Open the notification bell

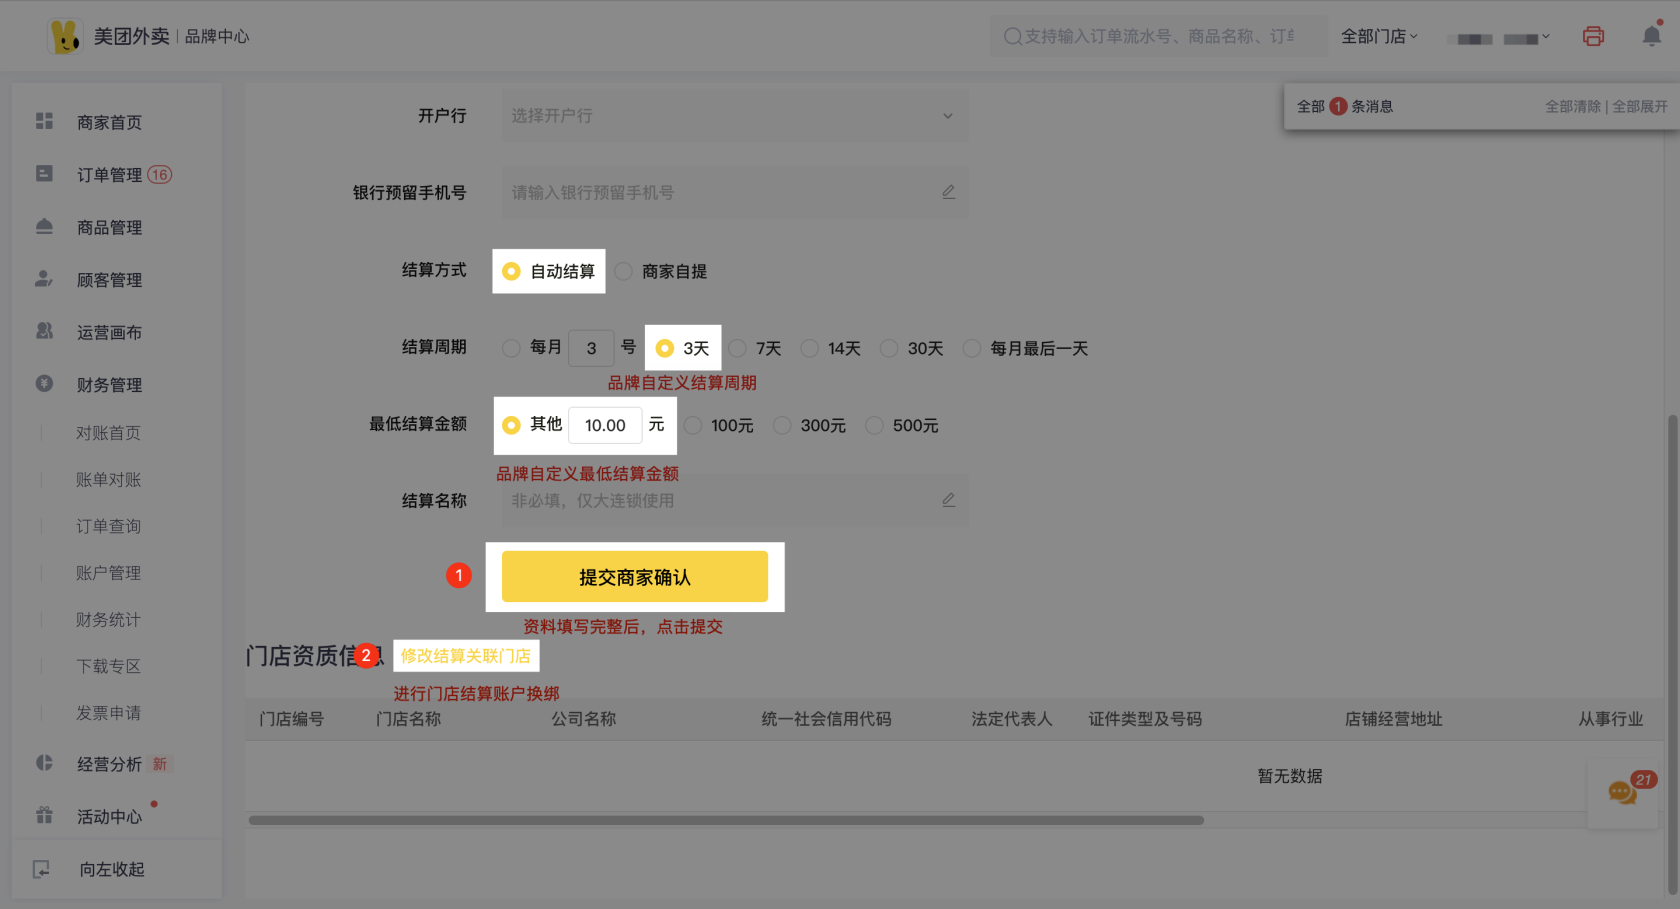pos(1651,36)
